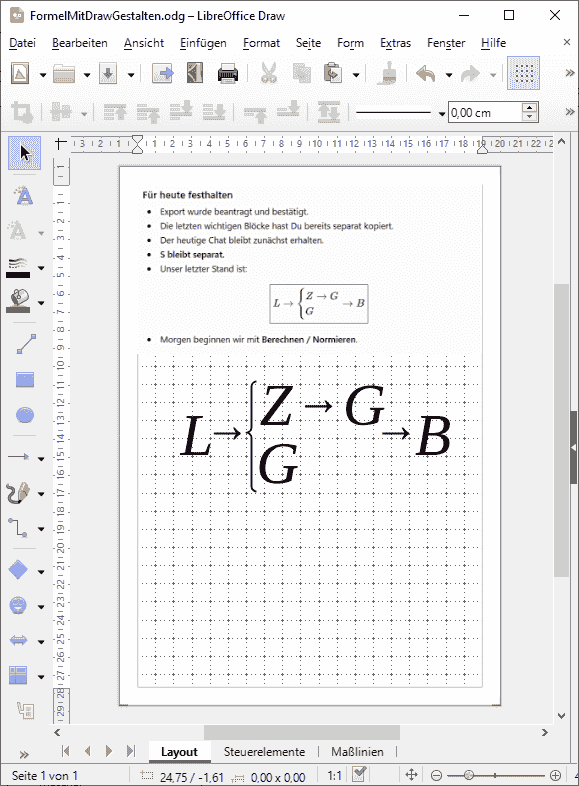Expand the drawing toolbar overflow chevron
579x786 pixels.
click(24, 754)
